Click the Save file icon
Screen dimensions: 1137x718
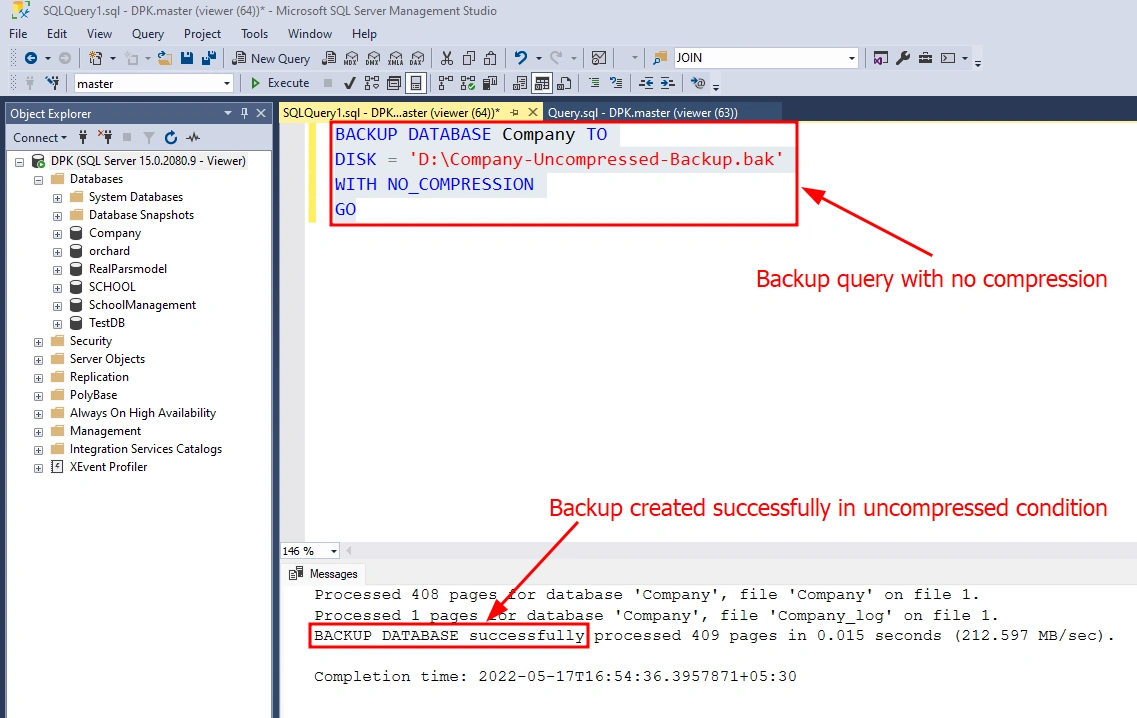(186, 58)
